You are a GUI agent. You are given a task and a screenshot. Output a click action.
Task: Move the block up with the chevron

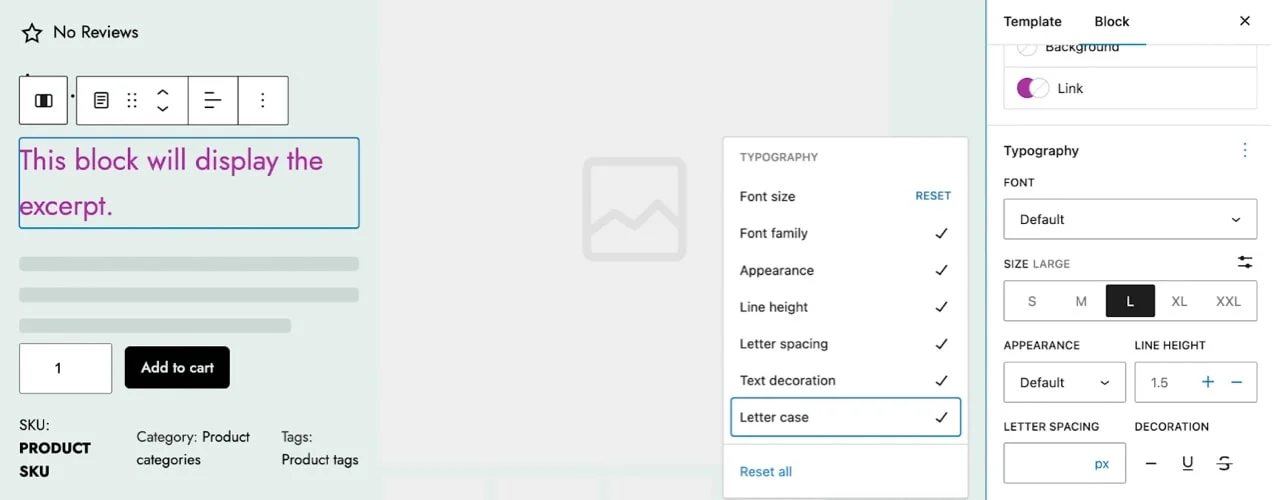(162, 92)
